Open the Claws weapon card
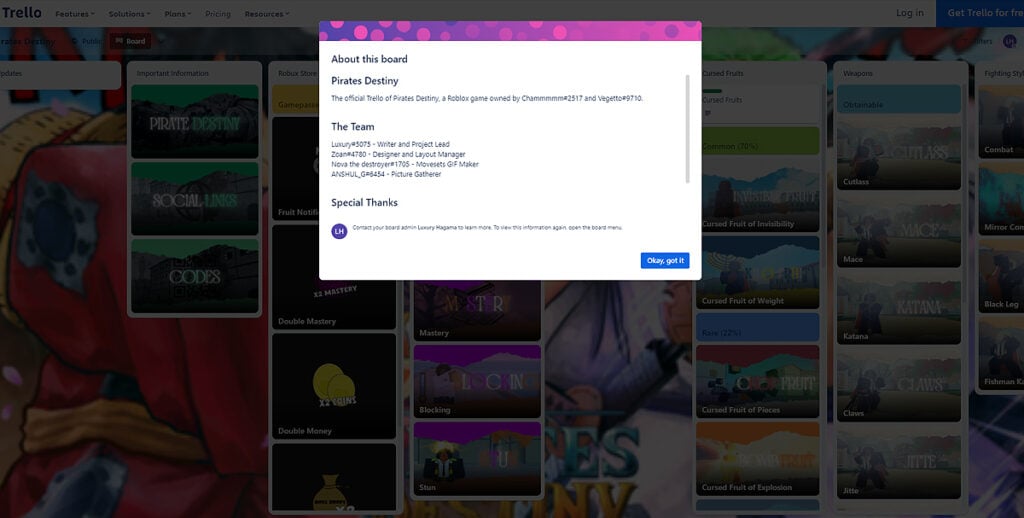Screen dimensions: 1024x518 pyautogui.click(x=899, y=385)
